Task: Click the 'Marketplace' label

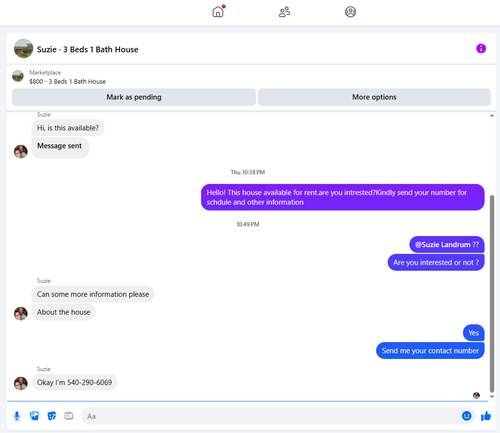Action: (x=45, y=73)
